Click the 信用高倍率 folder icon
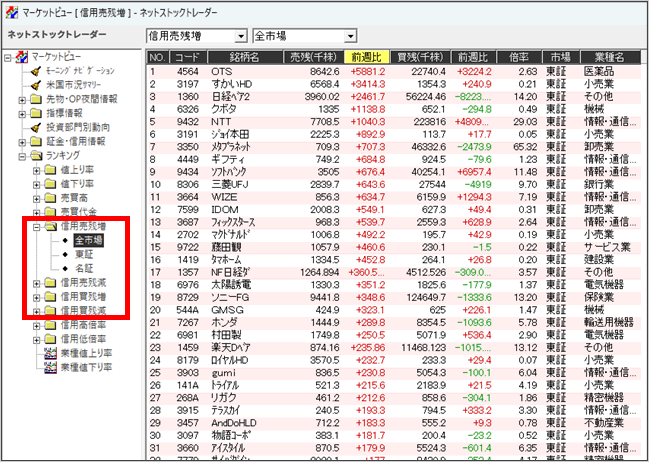This screenshot has height=462, width=649. point(50,325)
